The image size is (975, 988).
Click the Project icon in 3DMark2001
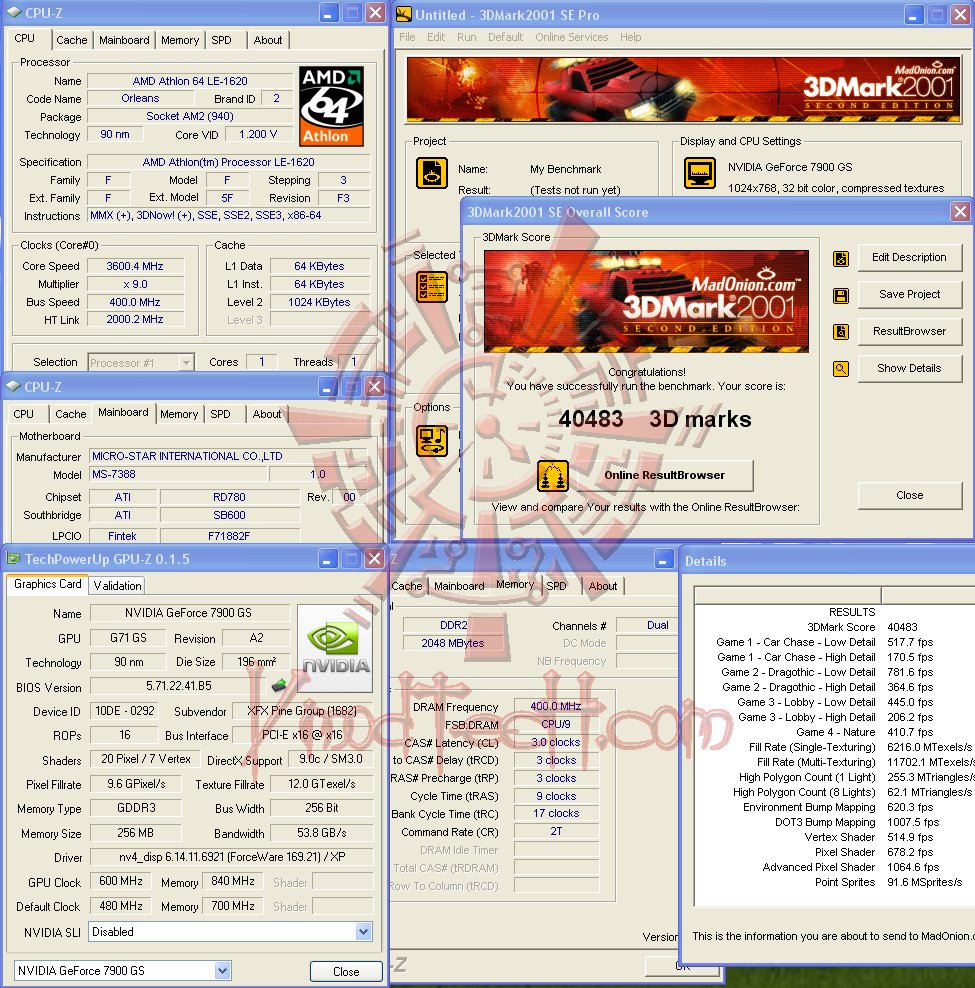point(432,173)
